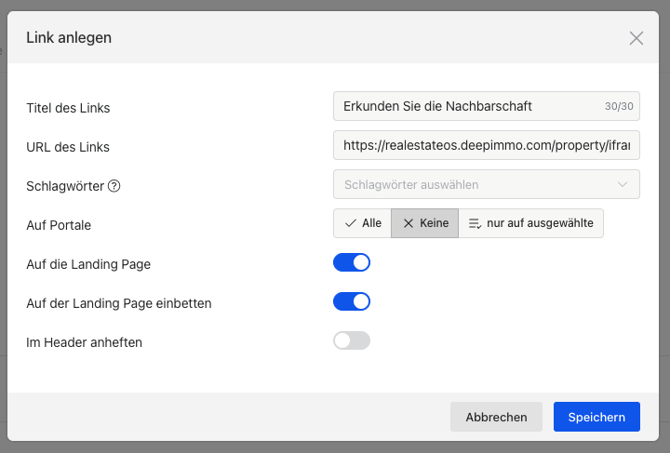The width and height of the screenshot is (670, 453).
Task: Click the Link anlegen dialog title
Action: coord(69,38)
